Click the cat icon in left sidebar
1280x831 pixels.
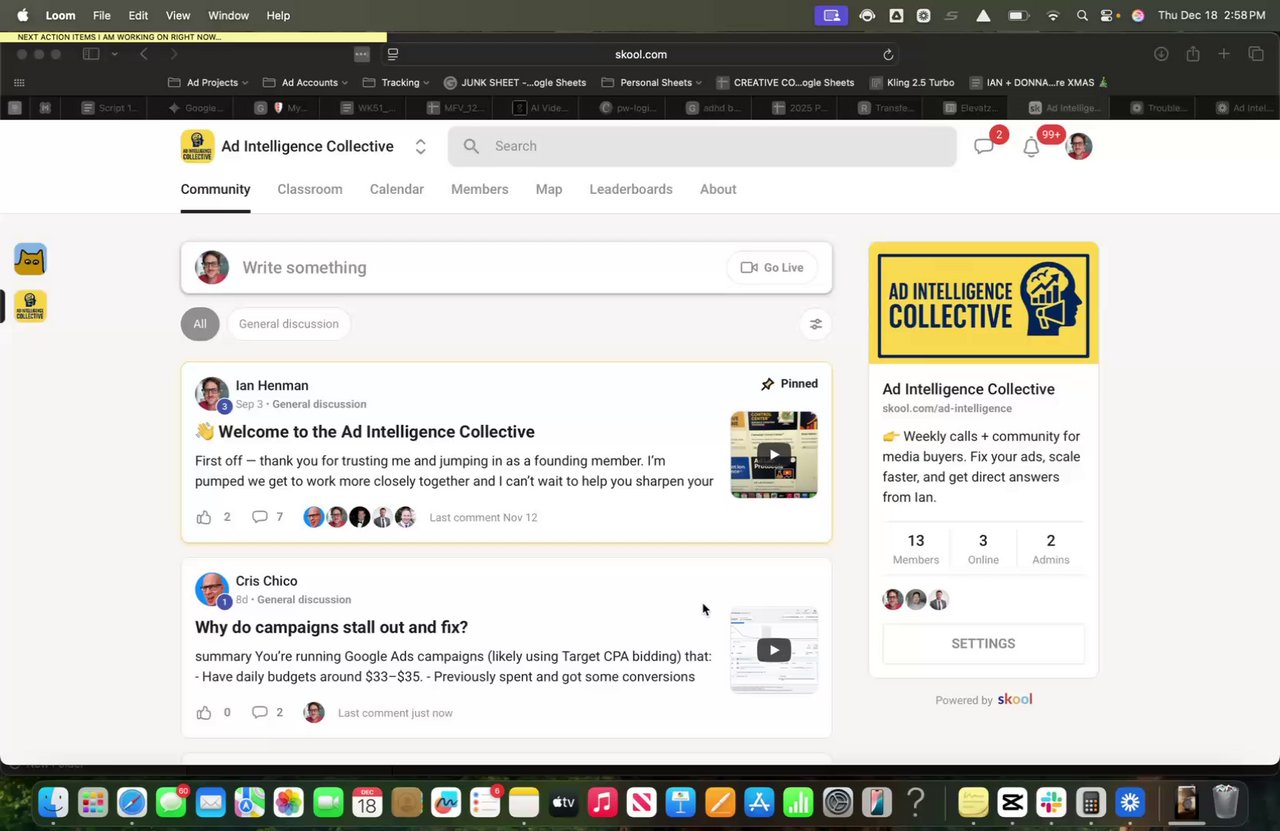(30, 259)
